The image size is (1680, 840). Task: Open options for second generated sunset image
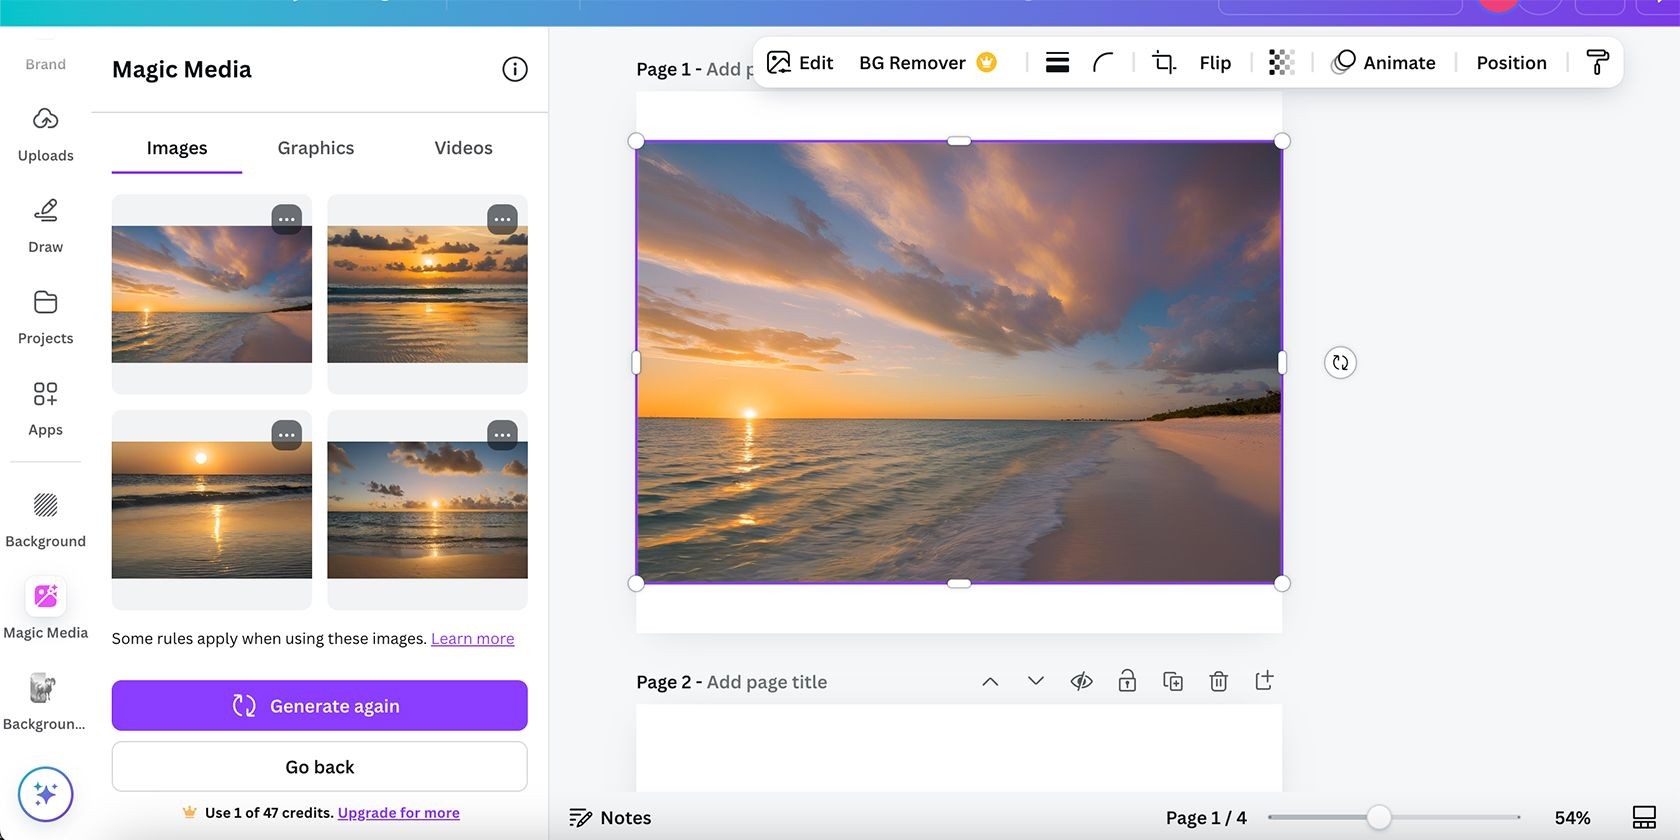[502, 219]
